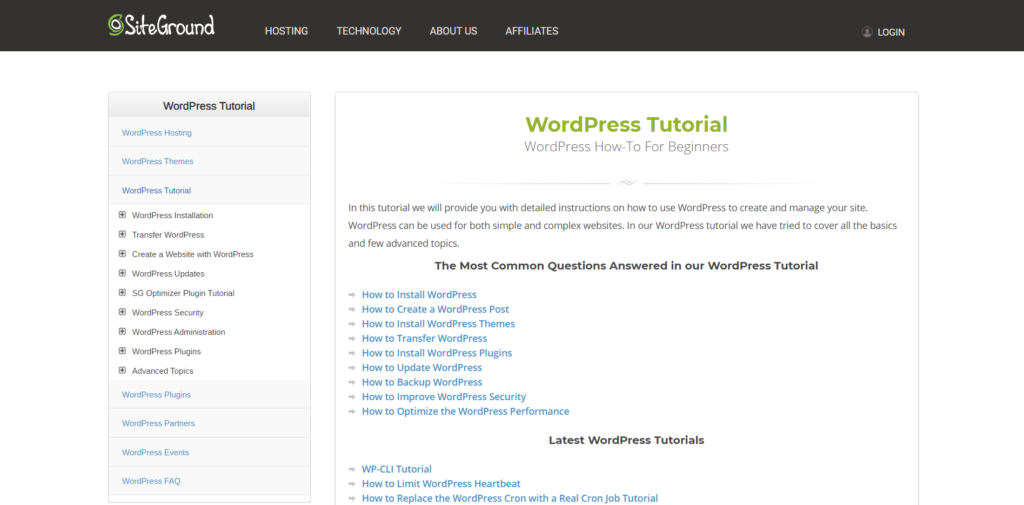Open WordPress Partners in the sidebar
Image resolution: width=1024 pixels, height=505 pixels.
(x=158, y=423)
